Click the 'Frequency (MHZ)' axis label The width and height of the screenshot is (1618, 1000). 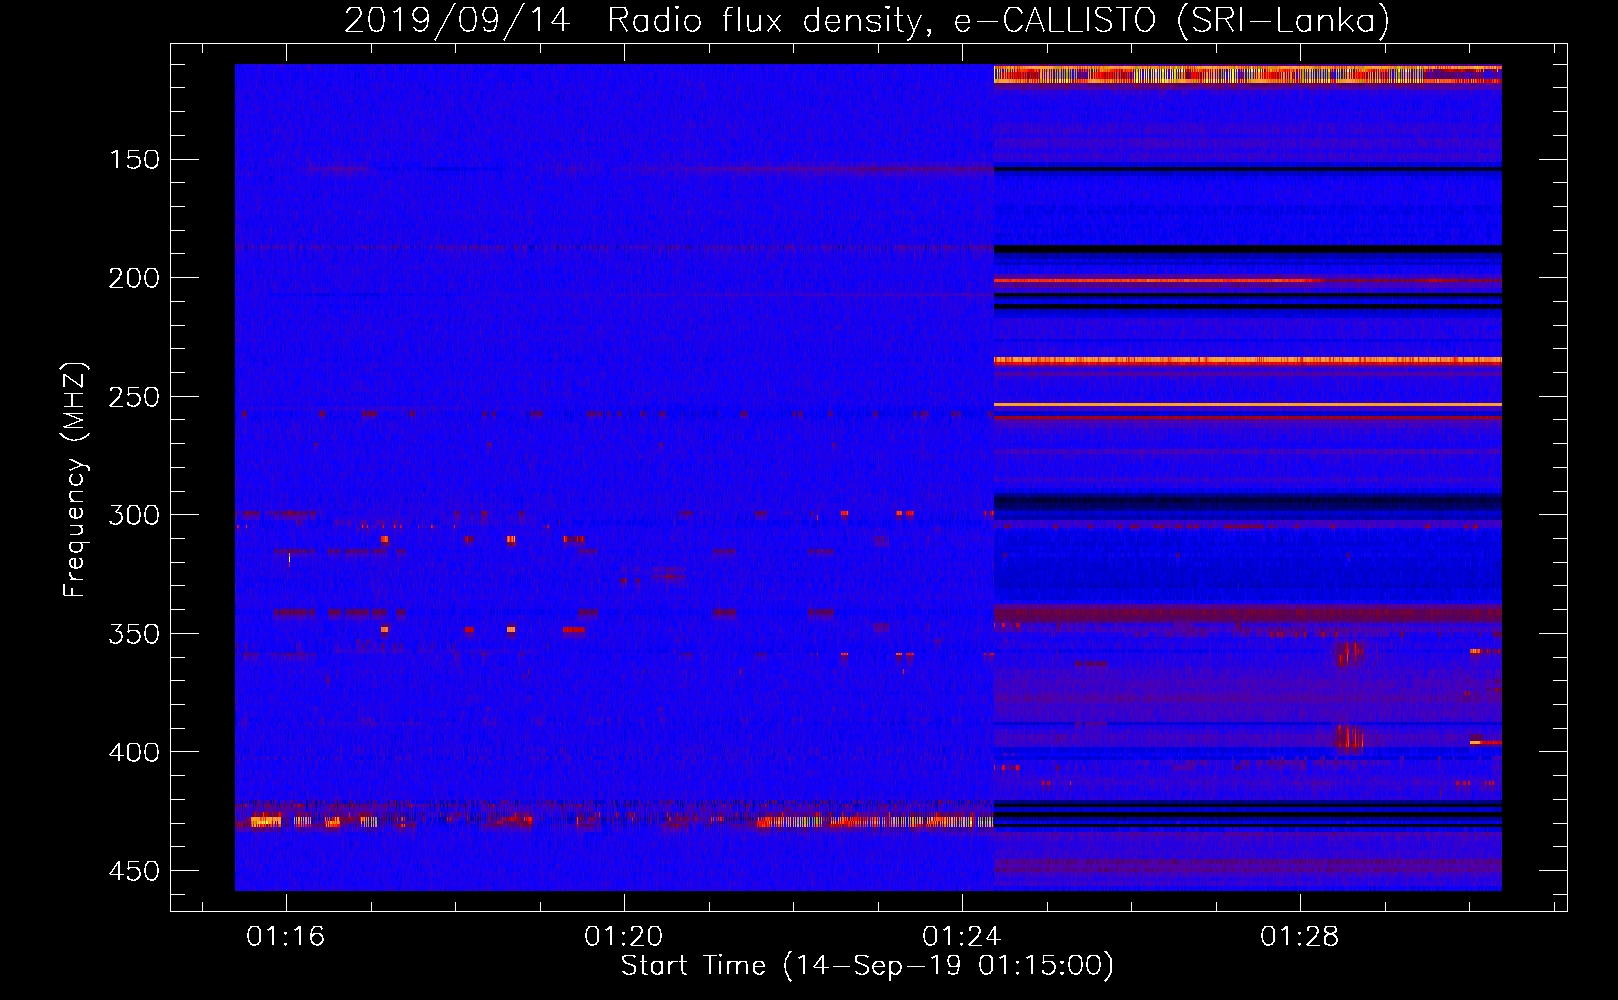point(75,479)
